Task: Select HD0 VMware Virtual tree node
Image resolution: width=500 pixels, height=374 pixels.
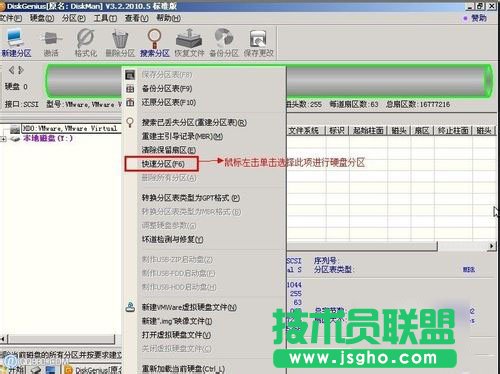Action: pyautogui.click(x=70, y=128)
